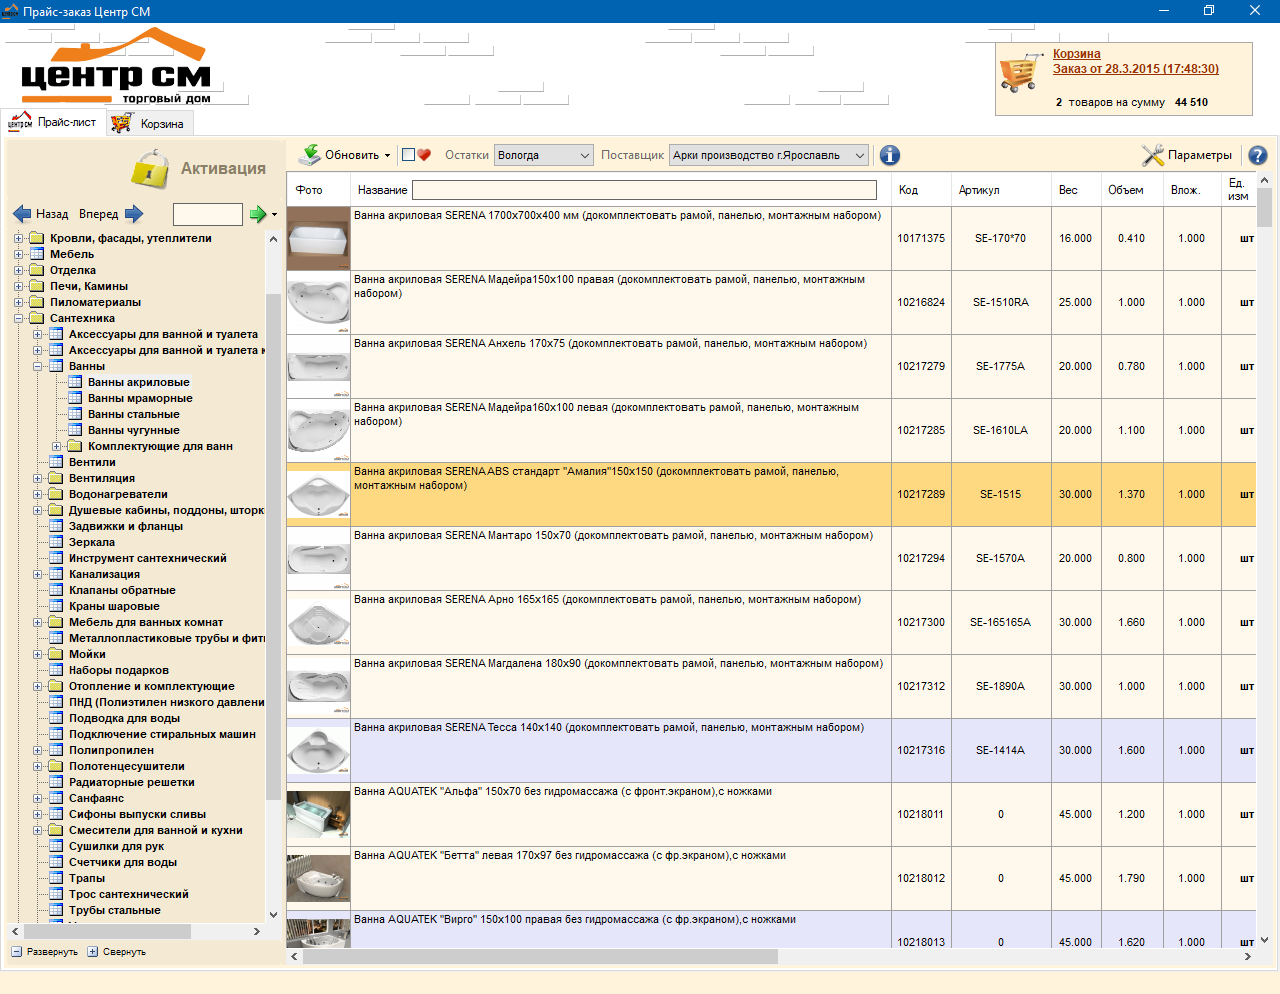Click the Обновить refresh icon

click(309, 154)
